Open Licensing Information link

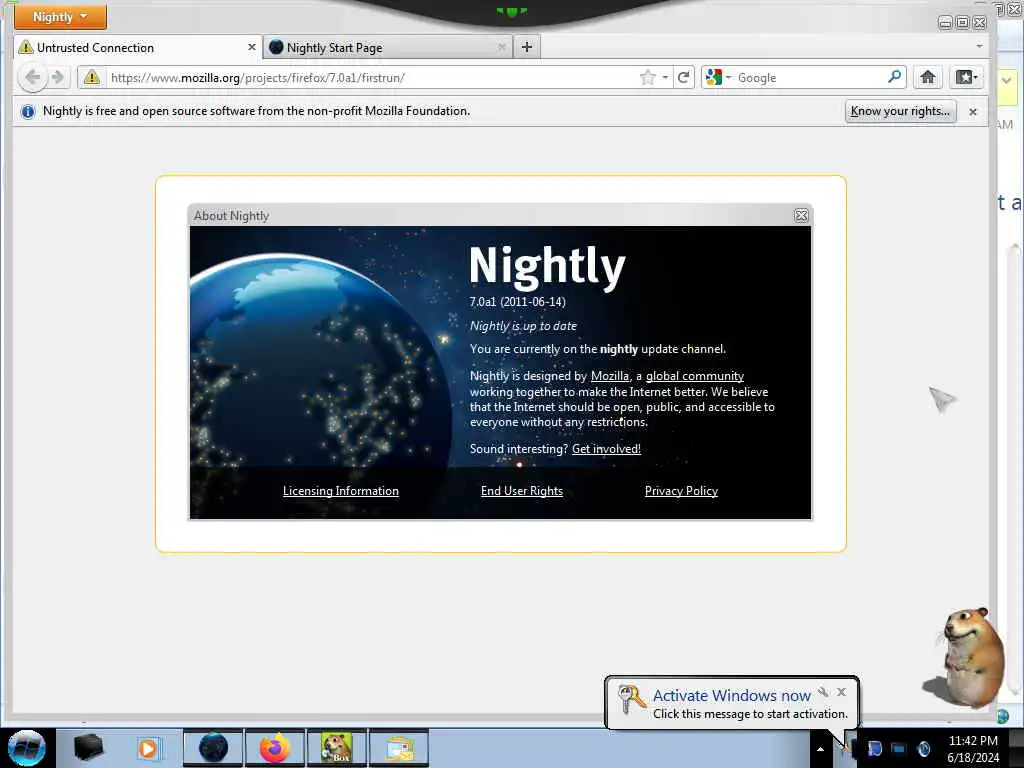(340, 491)
